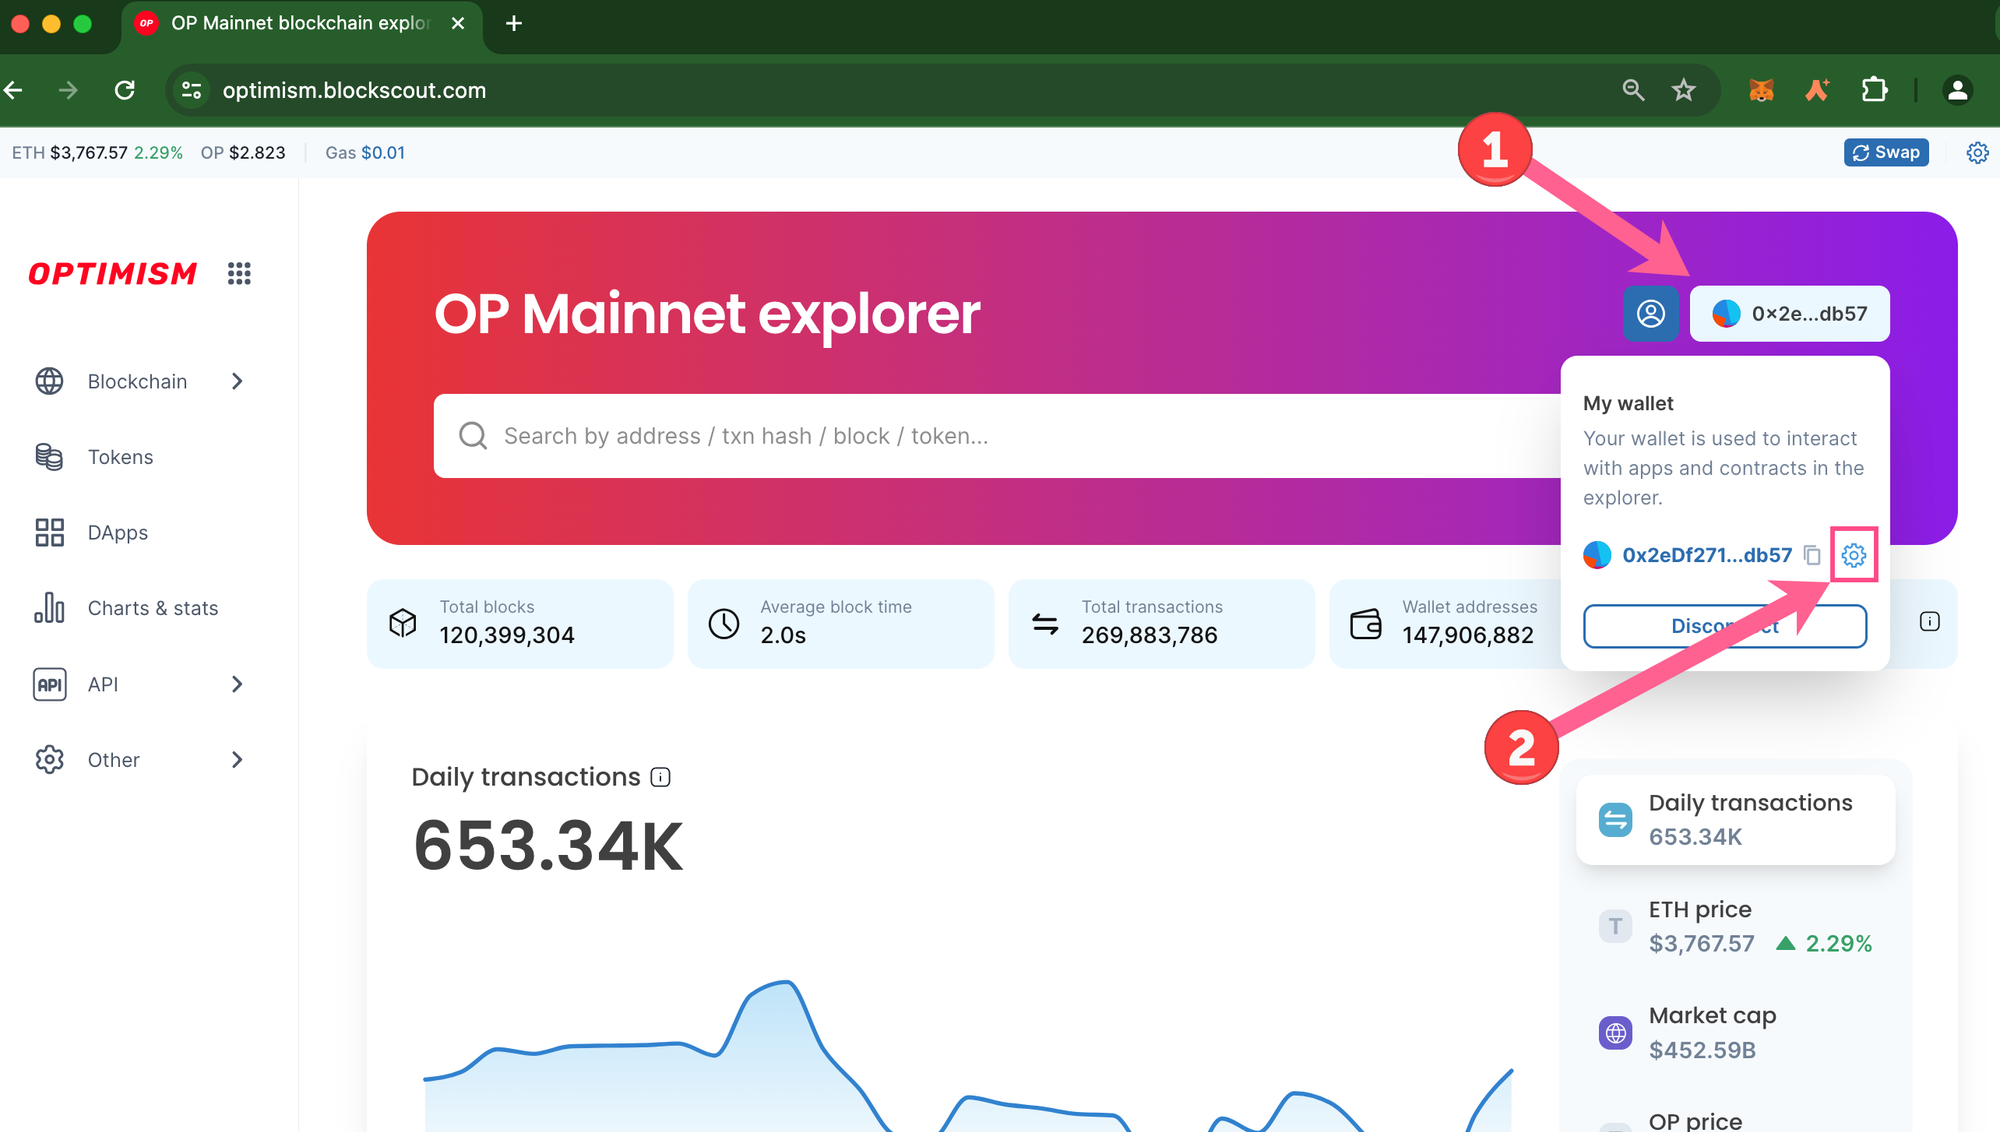Screen dimensions: 2000x1132
Task: Open the Chrome profile avatar
Action: tap(1957, 90)
